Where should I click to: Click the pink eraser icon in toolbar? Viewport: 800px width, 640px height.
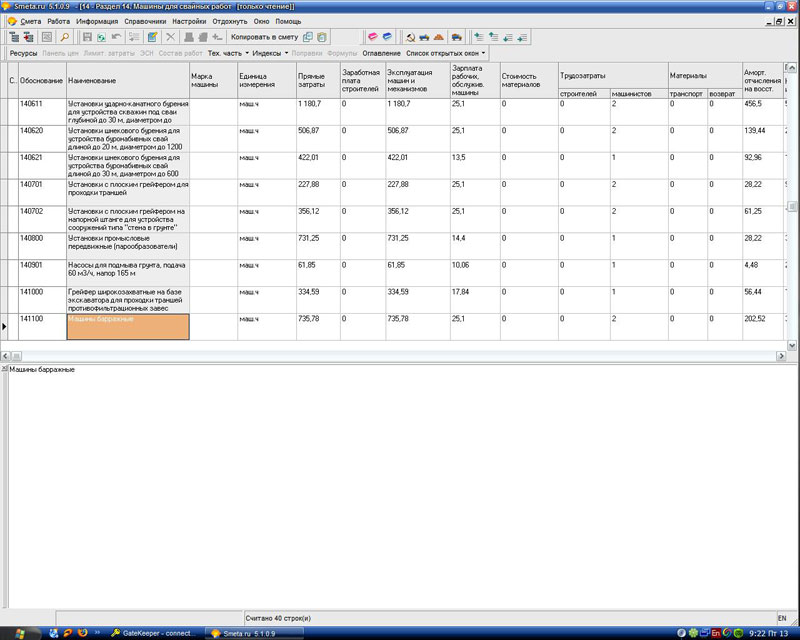372,37
